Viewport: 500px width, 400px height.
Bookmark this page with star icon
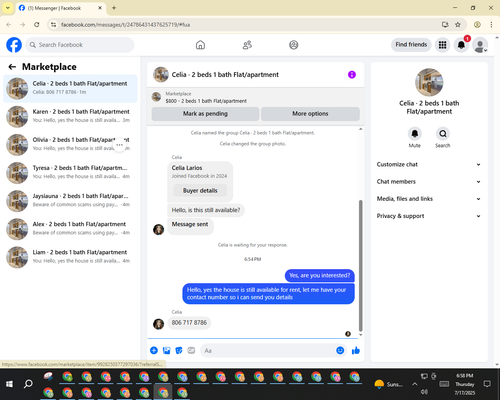pos(458,25)
